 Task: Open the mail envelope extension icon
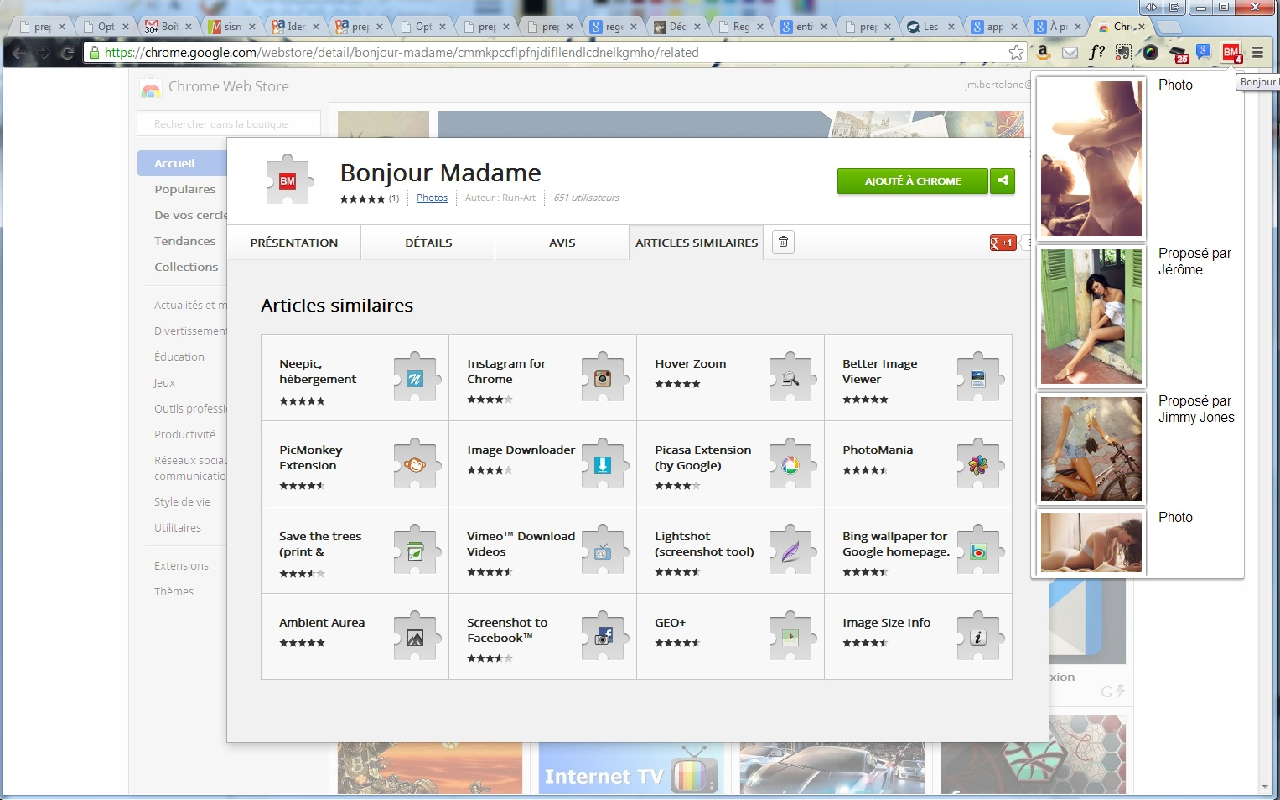coord(1070,52)
